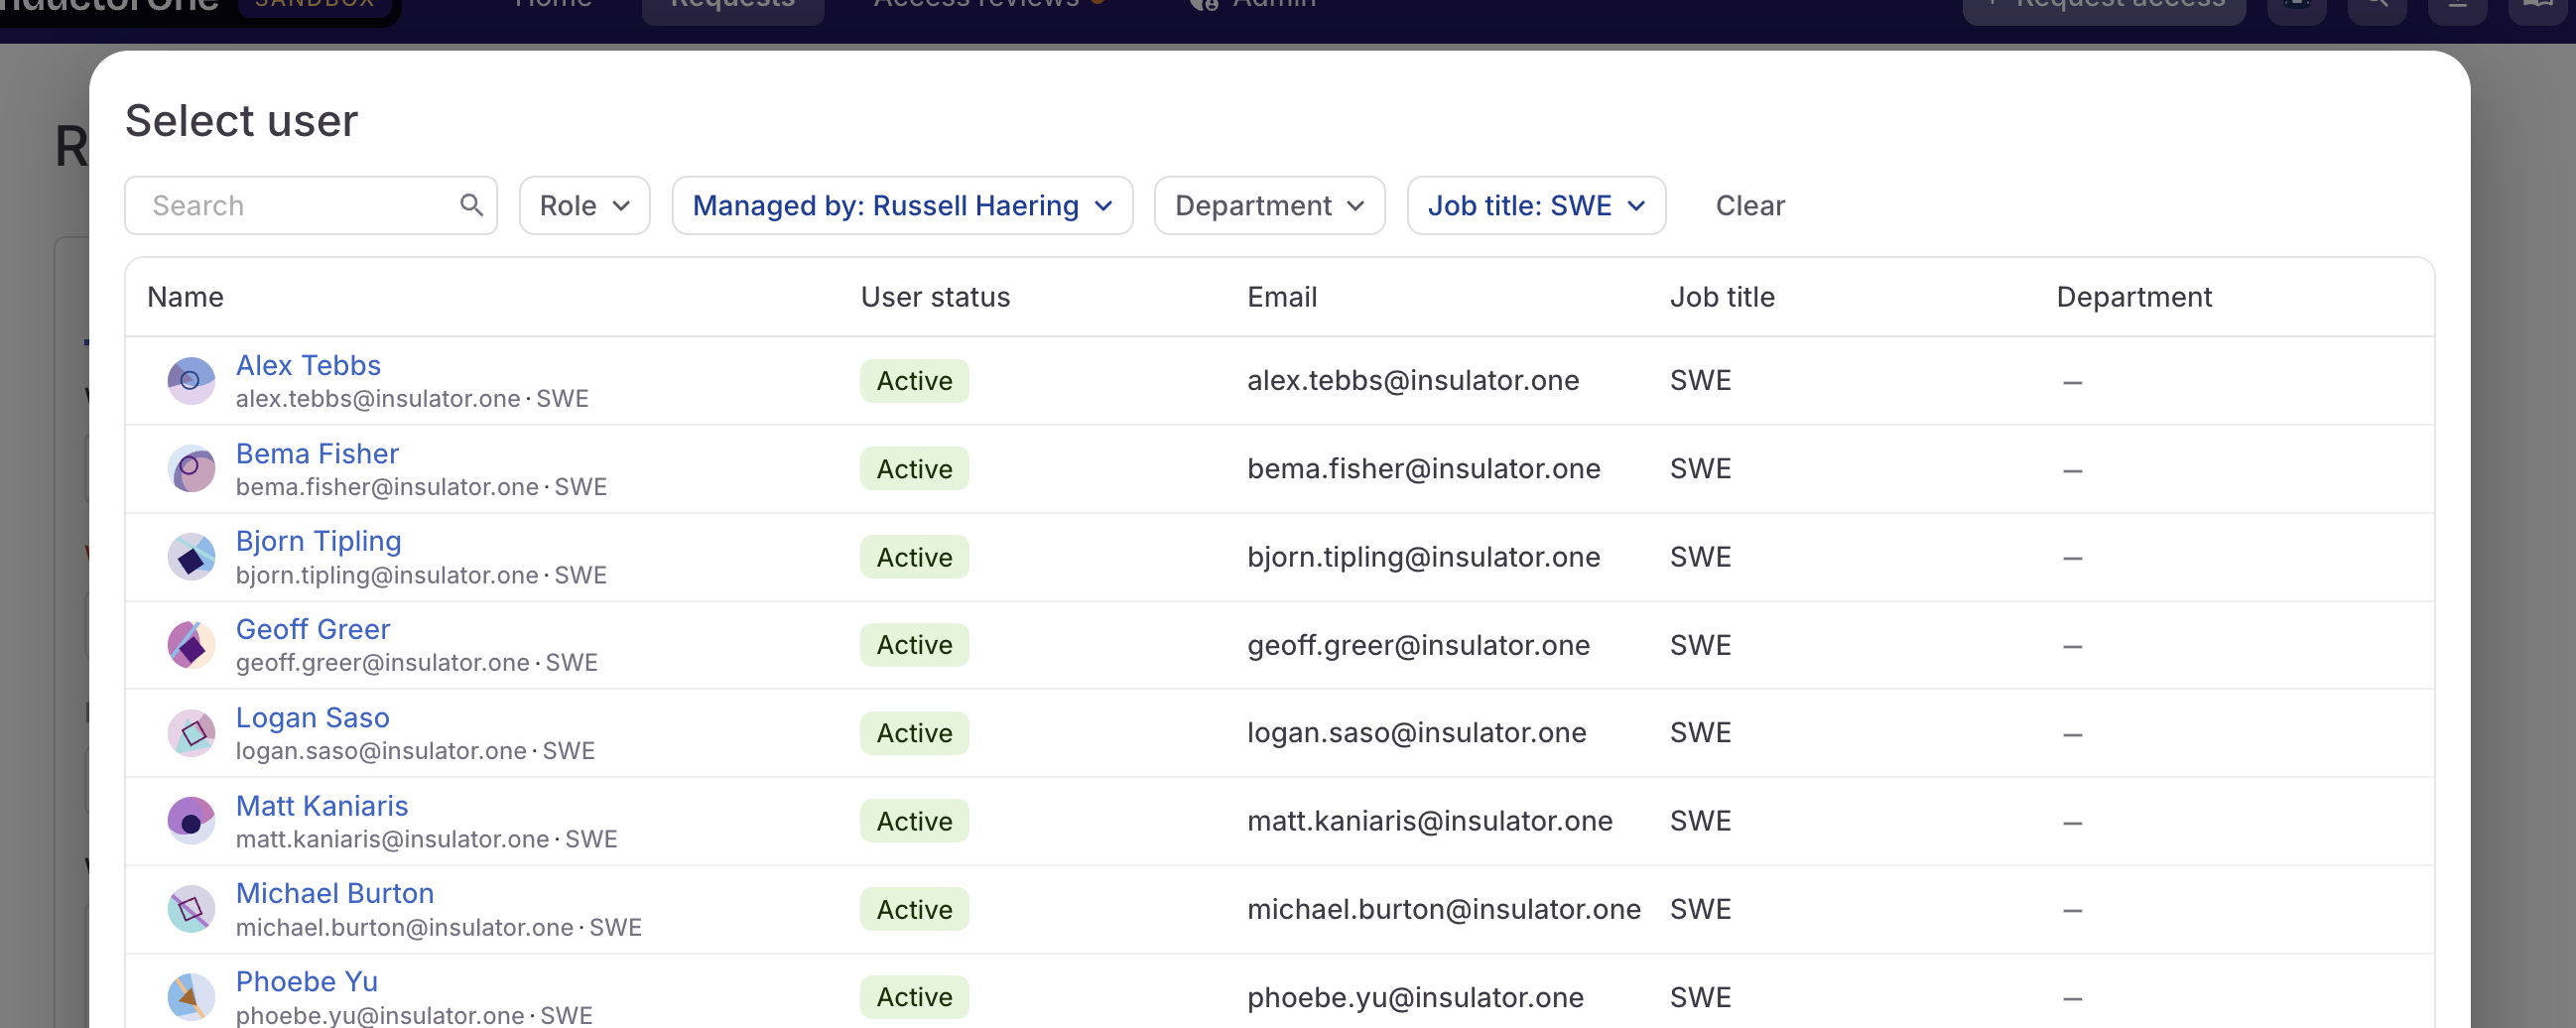The image size is (2576, 1028).
Task: Click the global search icon top right
Action: 2379,6
